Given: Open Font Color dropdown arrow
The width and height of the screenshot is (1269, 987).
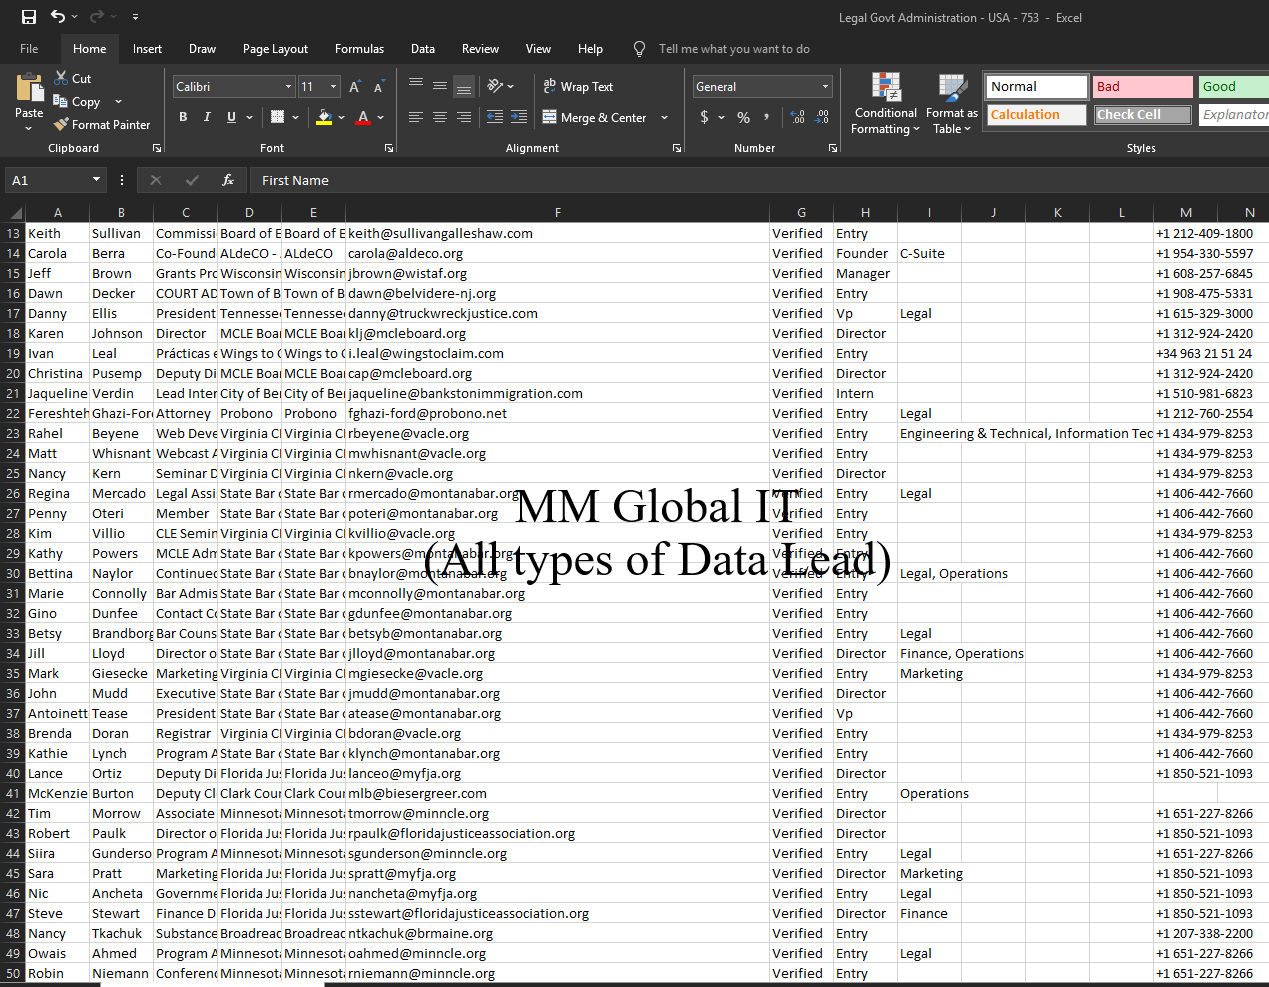Looking at the screenshot, I should [381, 117].
